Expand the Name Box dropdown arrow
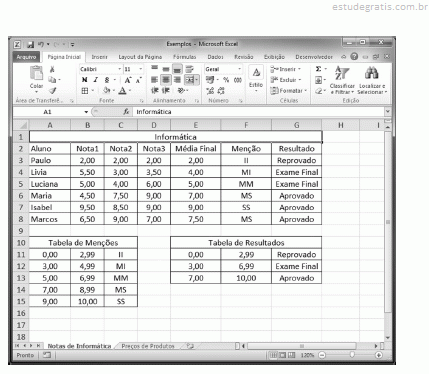The image size is (429, 374). [86, 112]
